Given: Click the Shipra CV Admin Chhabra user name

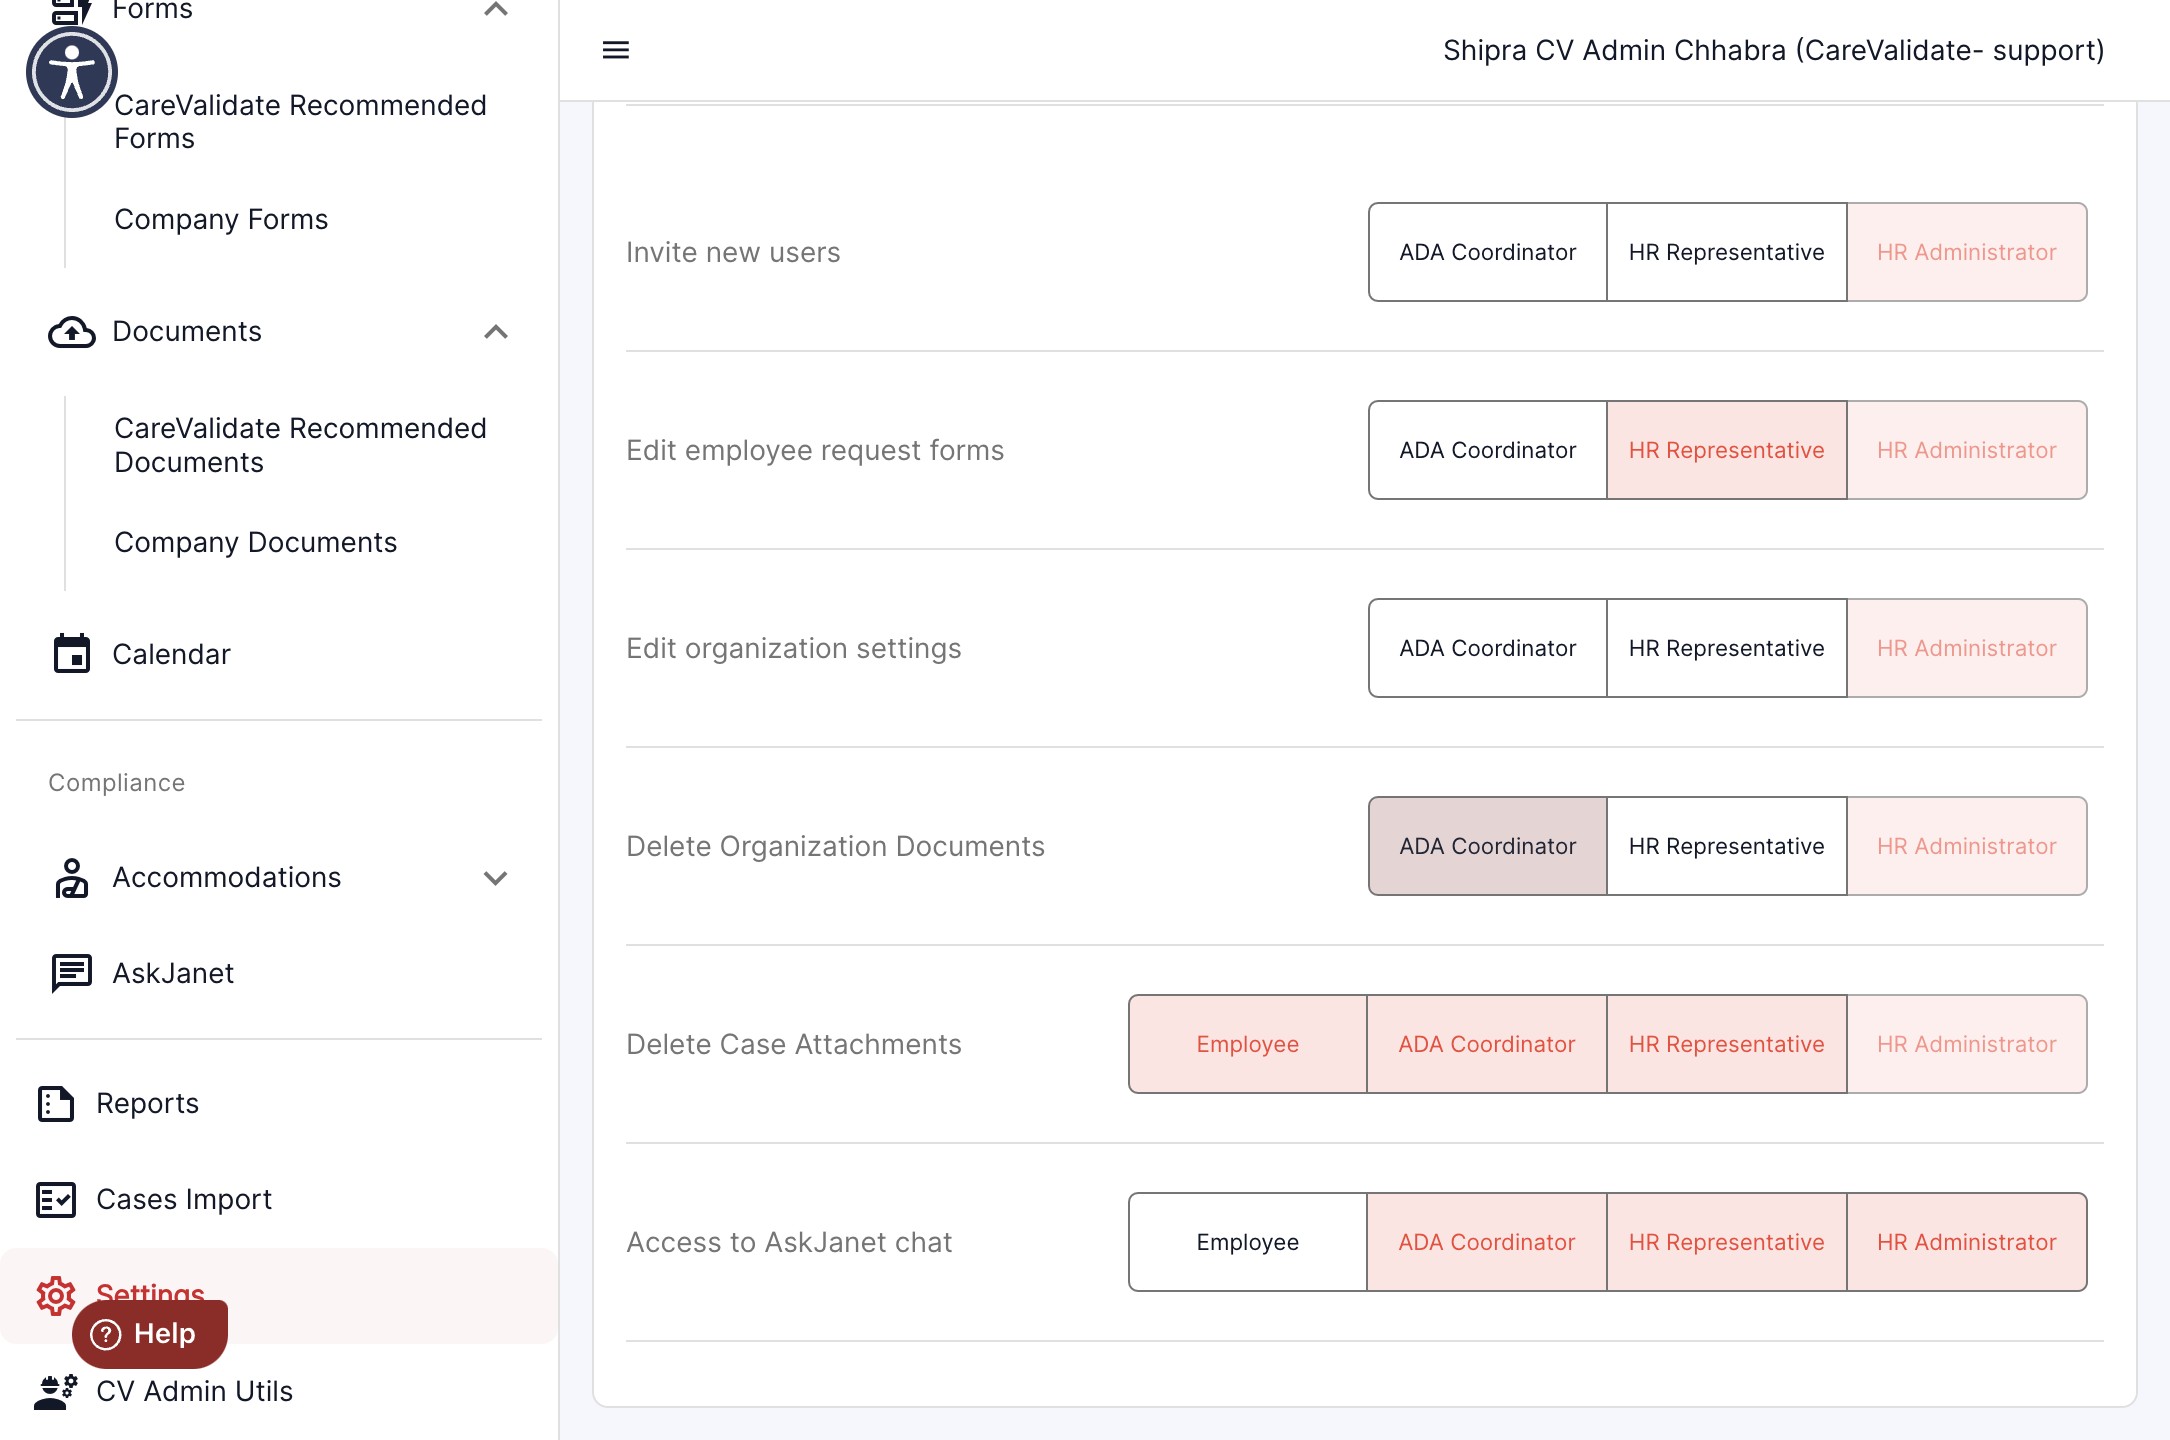Looking at the screenshot, I should [1773, 50].
